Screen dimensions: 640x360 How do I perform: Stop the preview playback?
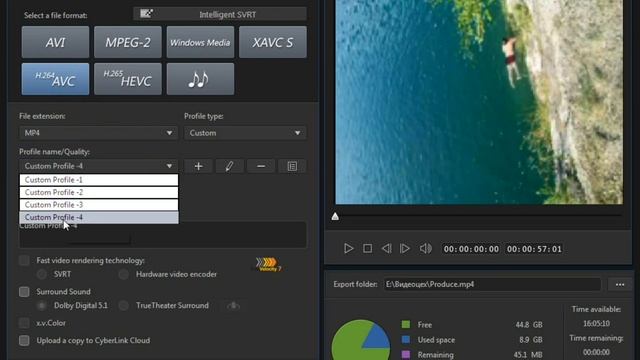[367, 249]
